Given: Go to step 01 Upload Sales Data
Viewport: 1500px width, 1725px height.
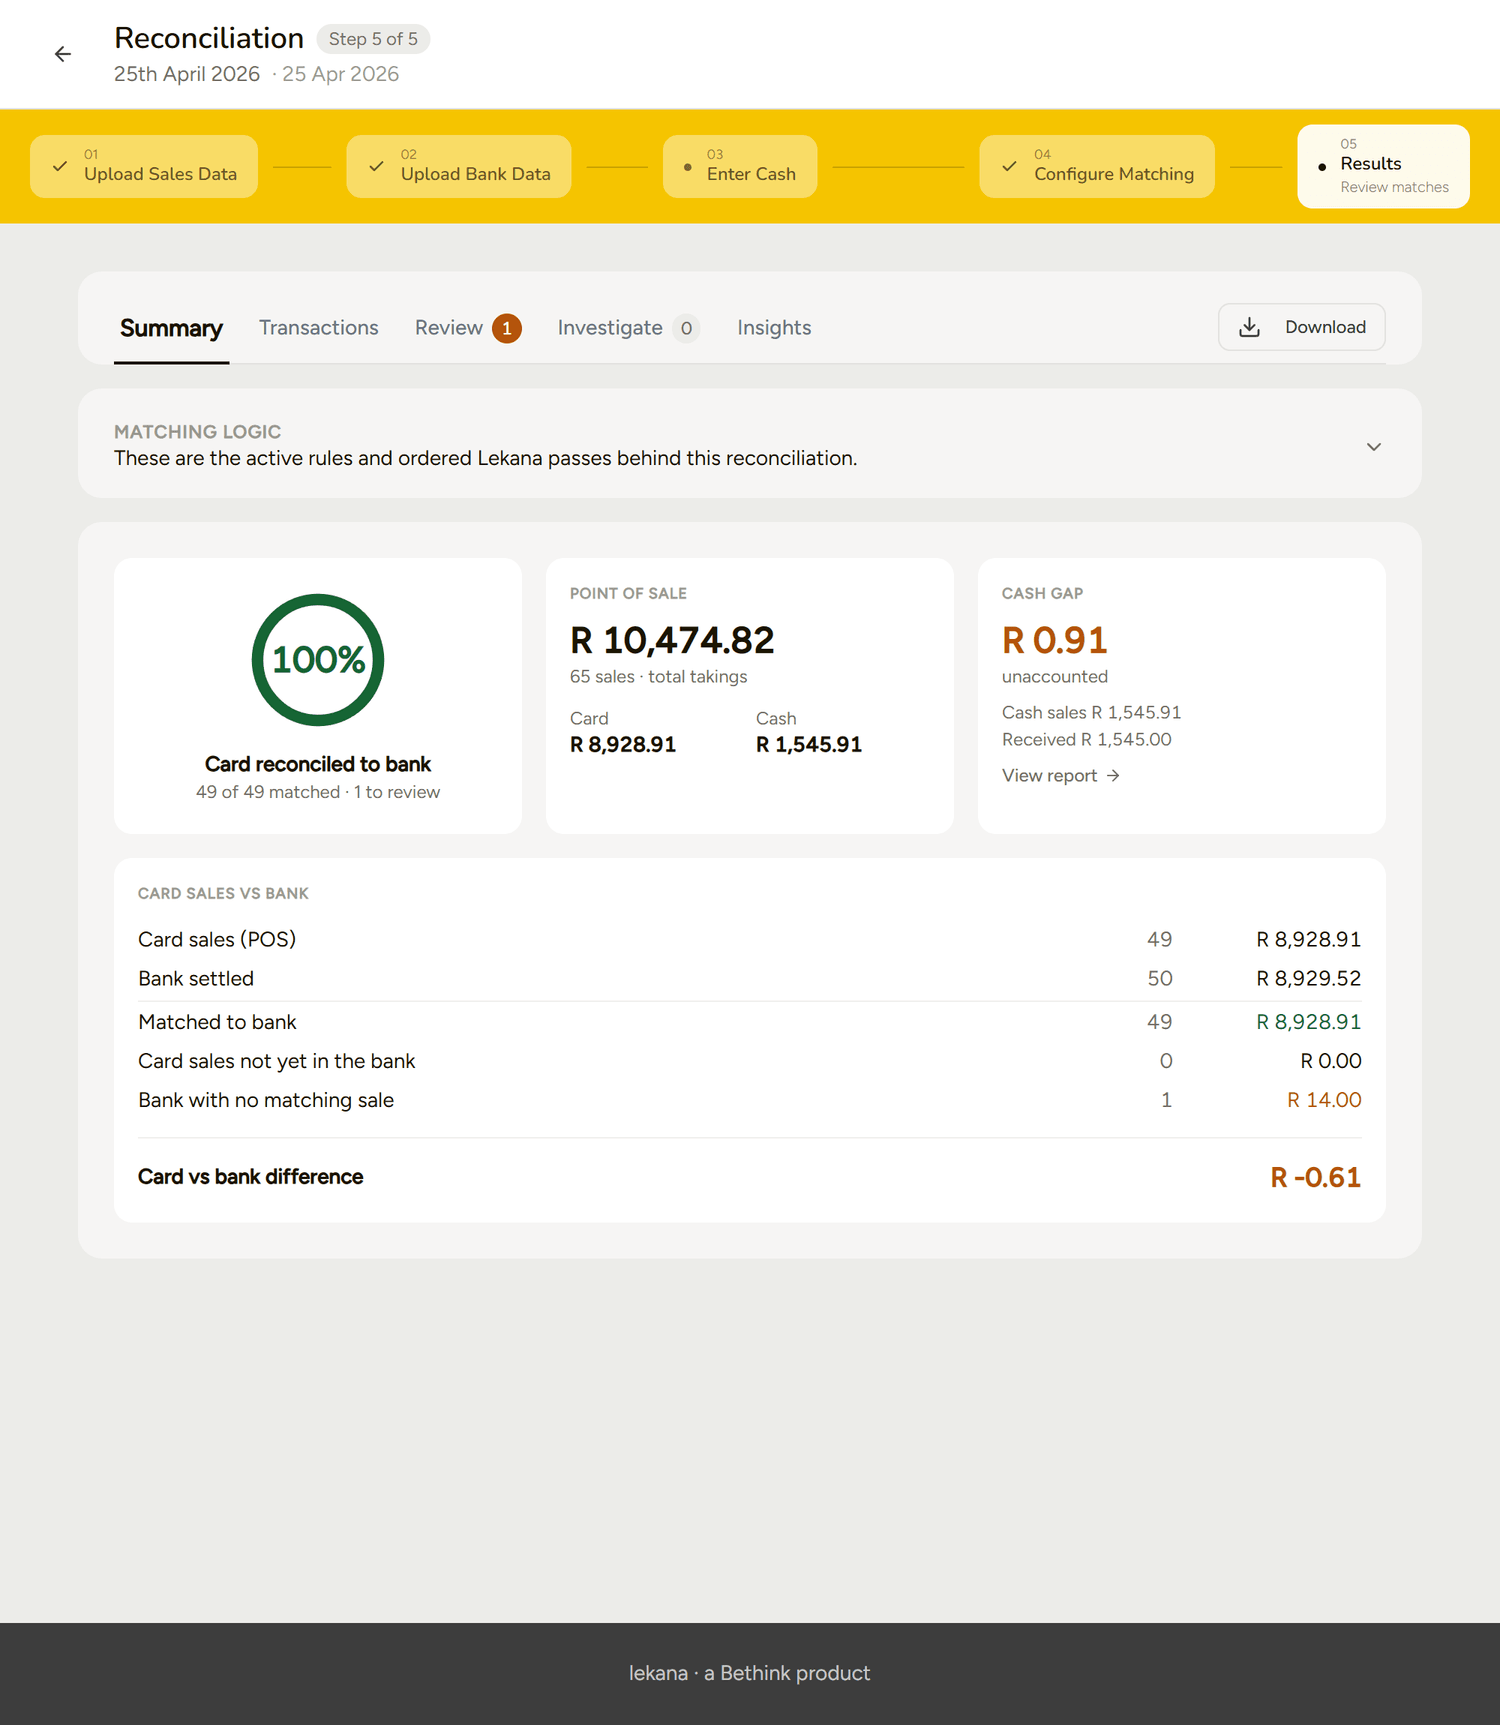Looking at the screenshot, I should (144, 166).
